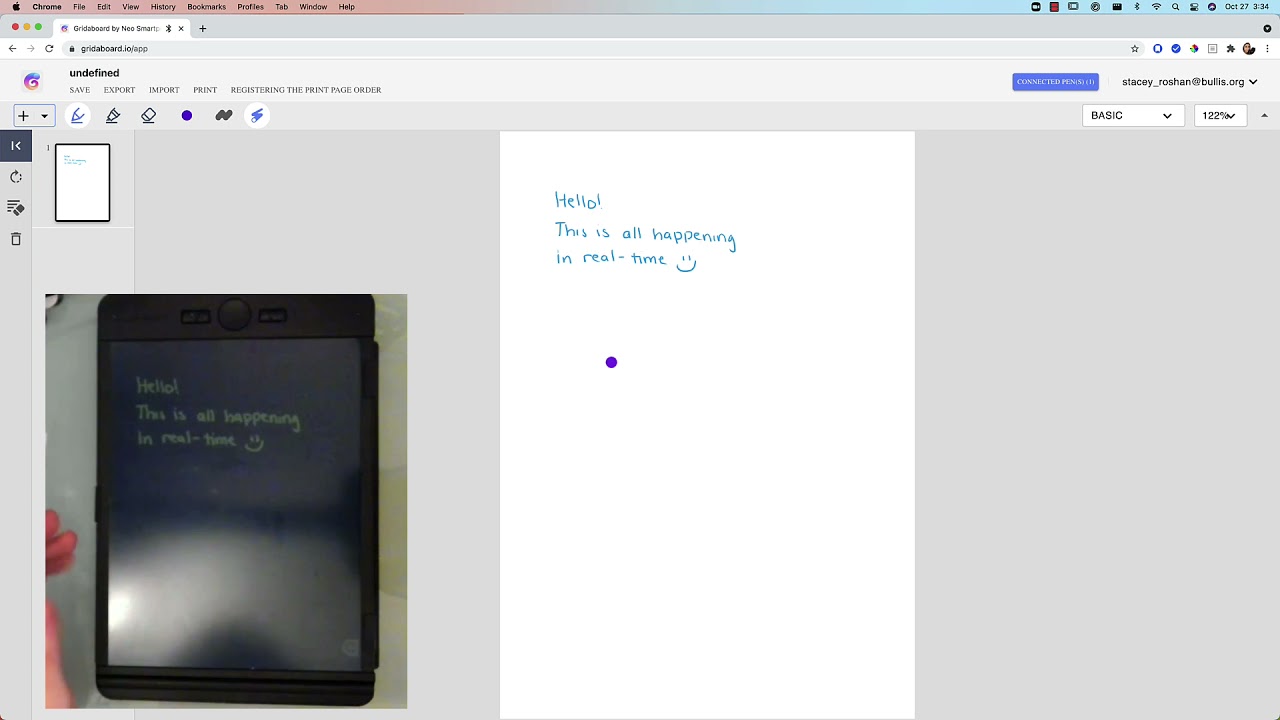The height and width of the screenshot is (720, 1280).
Task: Open the stacey_roshan account dropdown
Action: (x=1189, y=82)
